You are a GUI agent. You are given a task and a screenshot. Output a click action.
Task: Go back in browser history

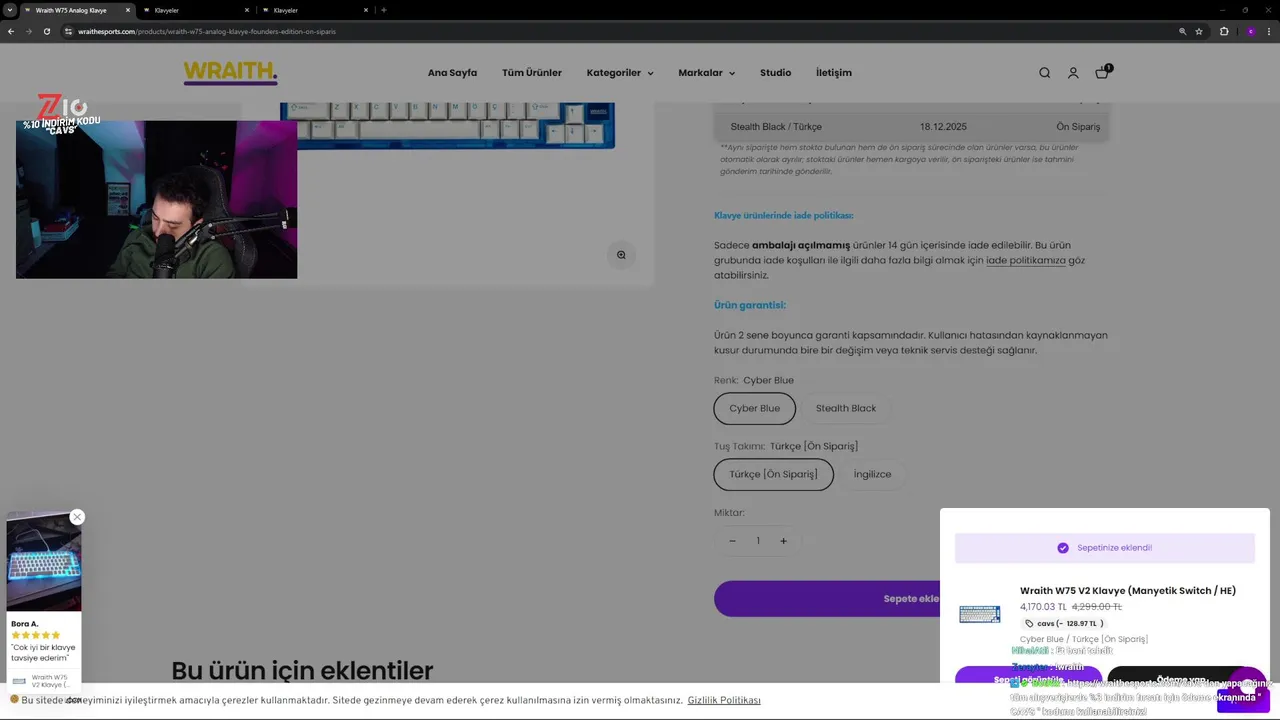click(10, 31)
